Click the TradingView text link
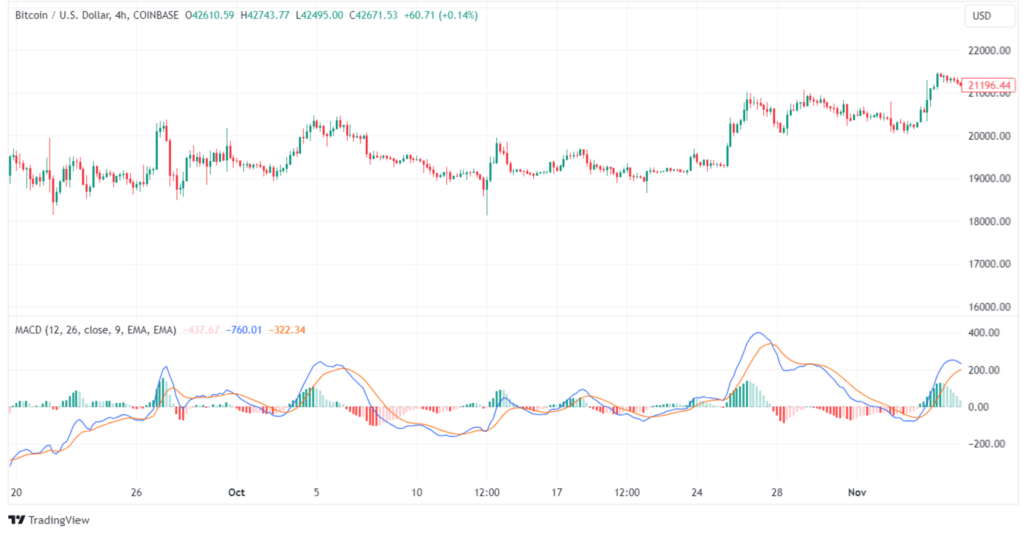 click(x=57, y=520)
